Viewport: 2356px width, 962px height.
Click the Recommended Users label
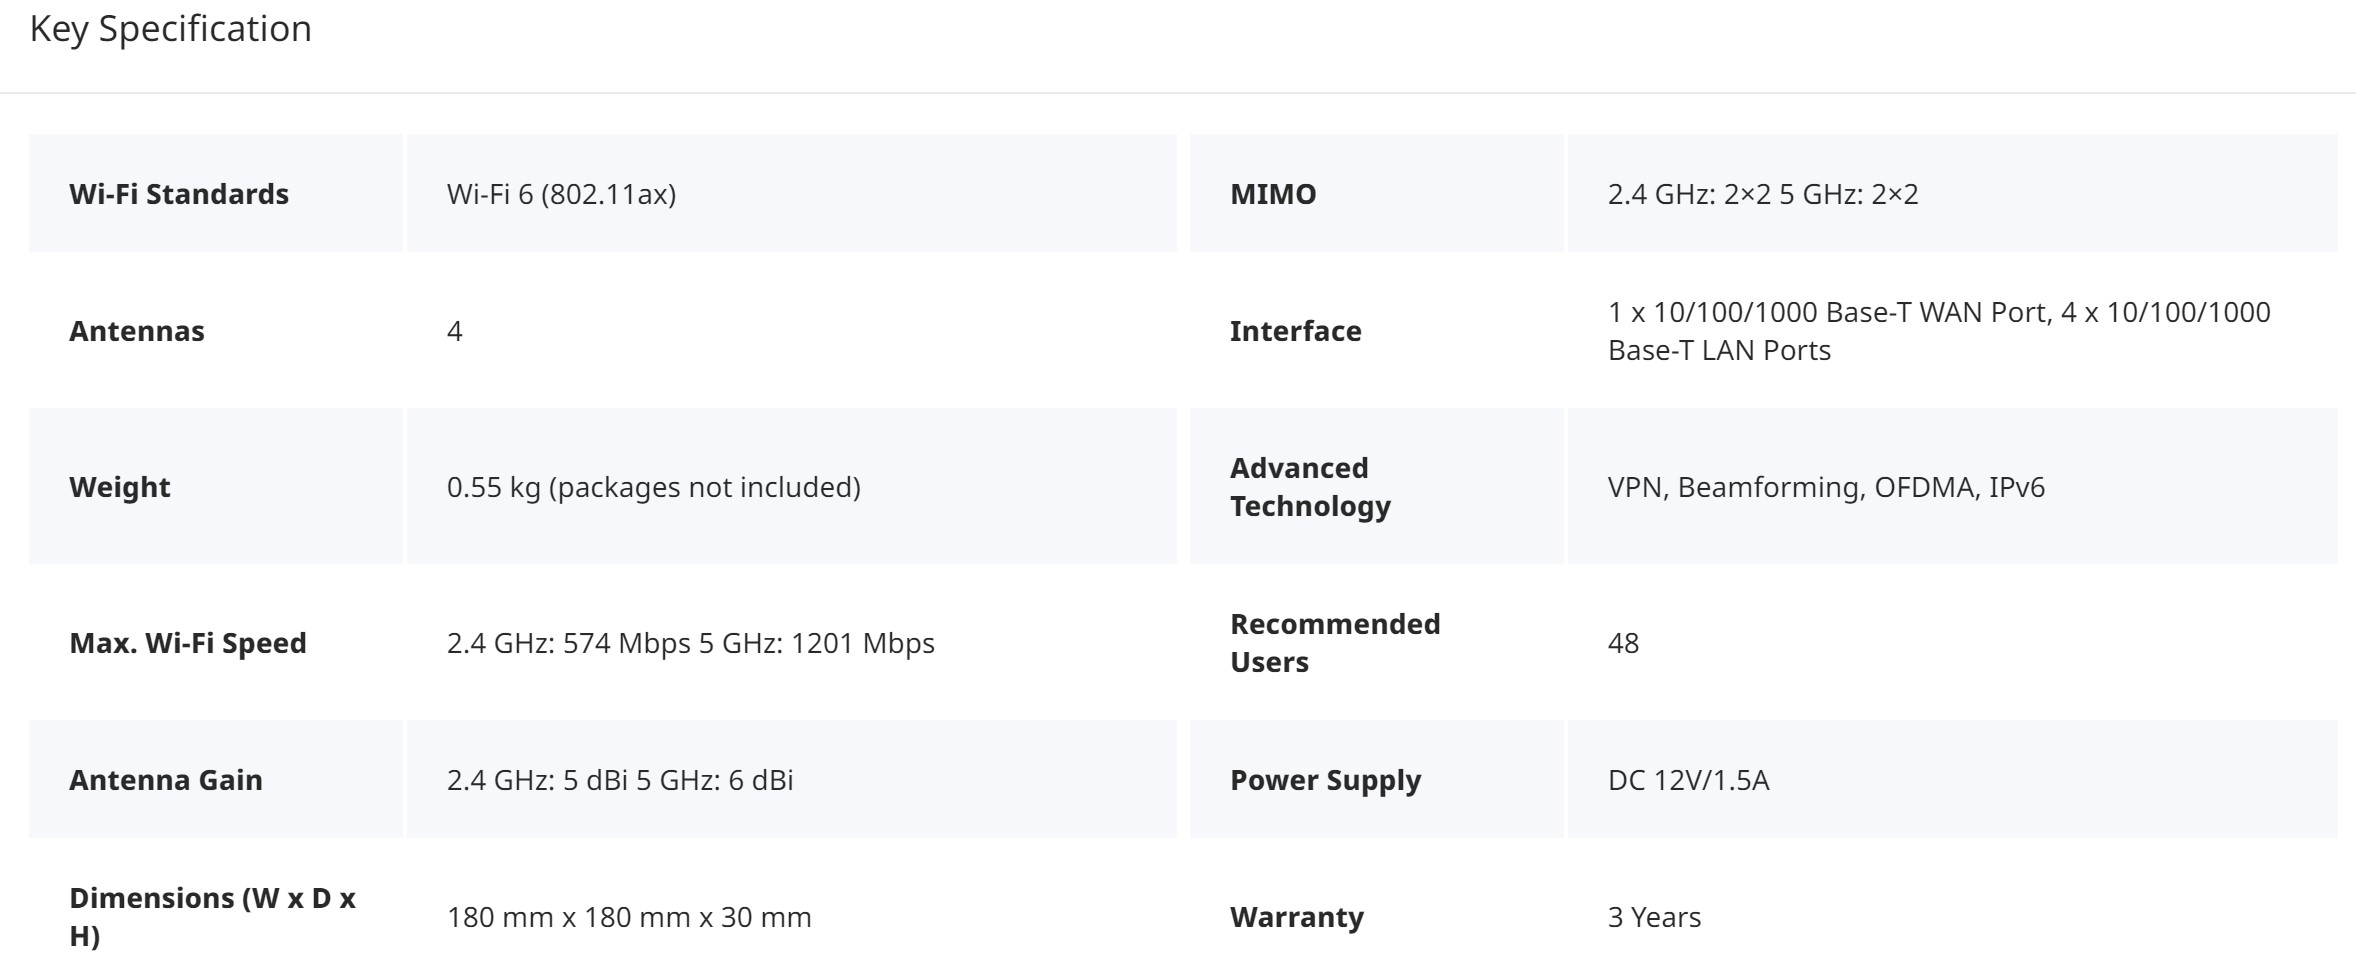pos(1335,643)
